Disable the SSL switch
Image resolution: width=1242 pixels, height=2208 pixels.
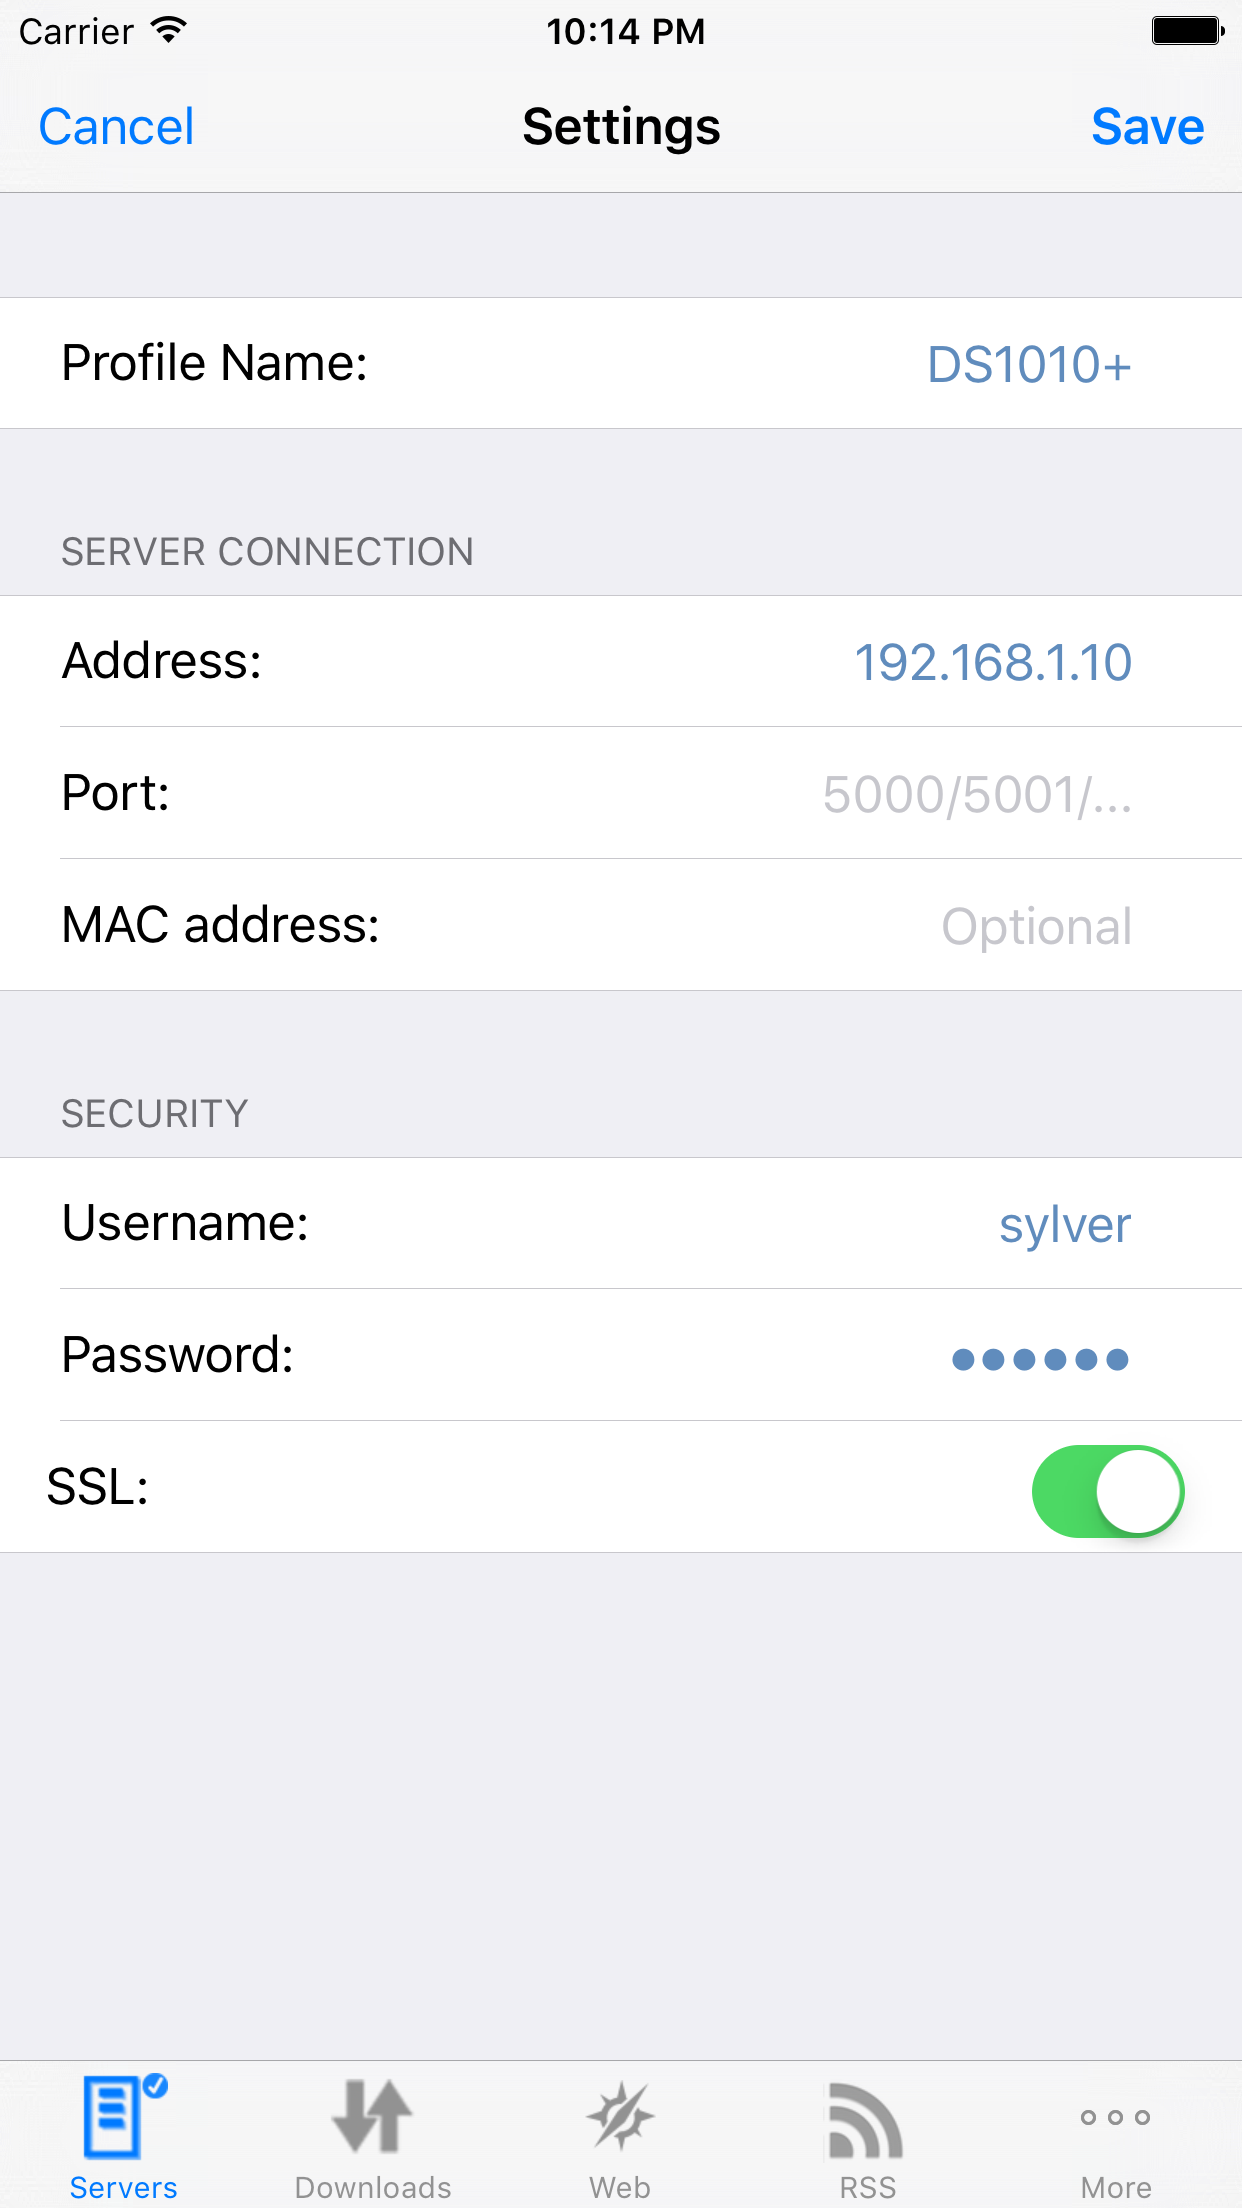1106,1491
